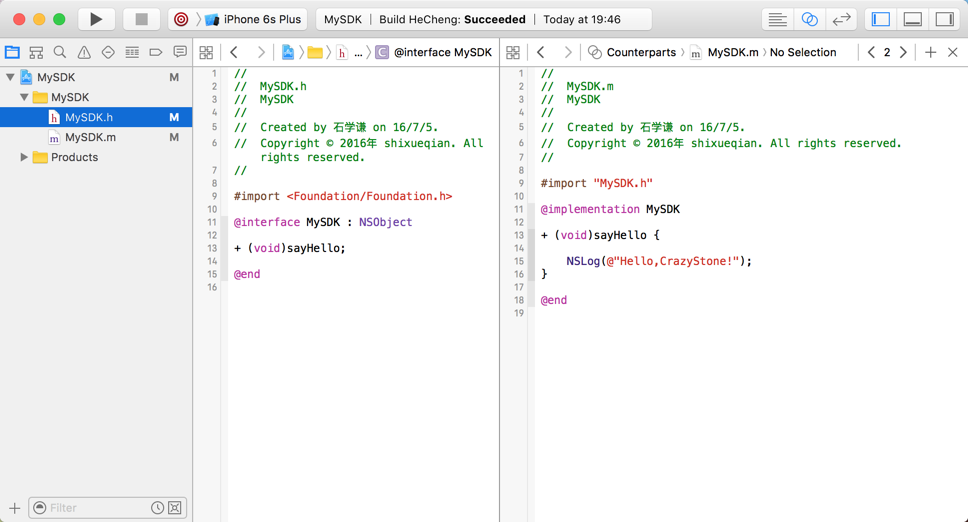
Task: Click the ellipsis in left jump bar
Action: (x=358, y=53)
